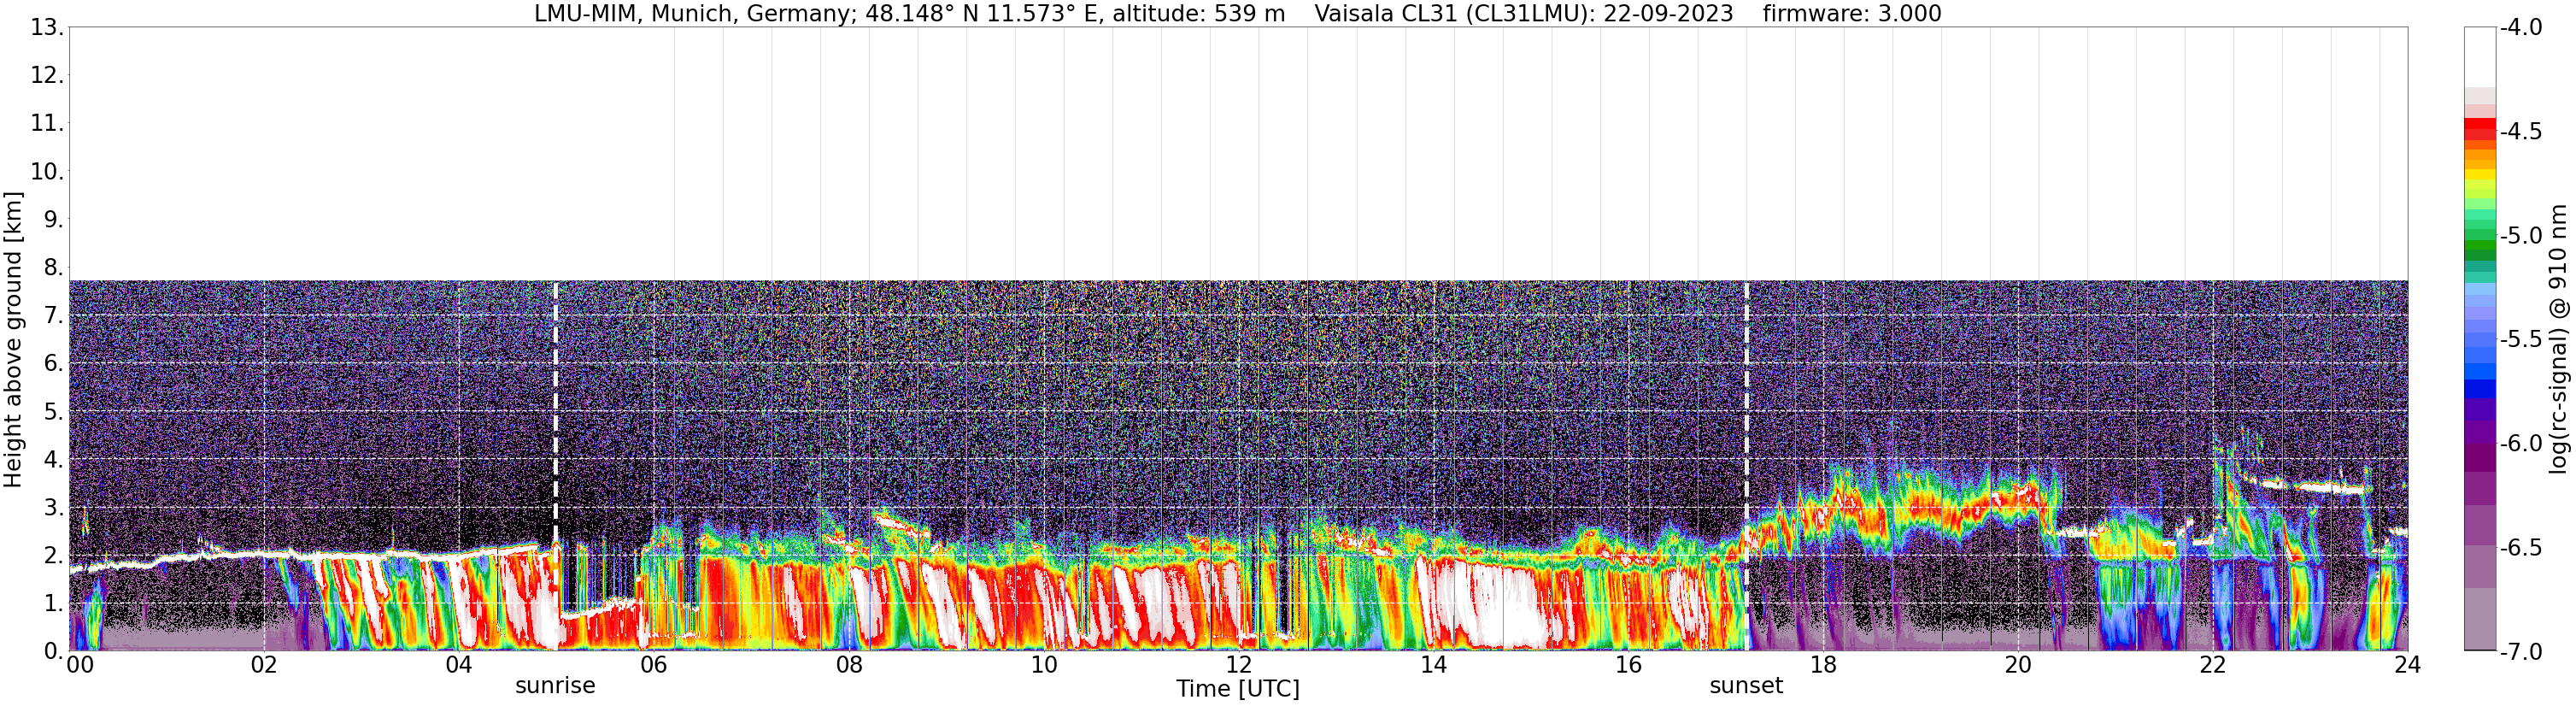Click the colorbar tick label '-5.5'

click(2520, 339)
